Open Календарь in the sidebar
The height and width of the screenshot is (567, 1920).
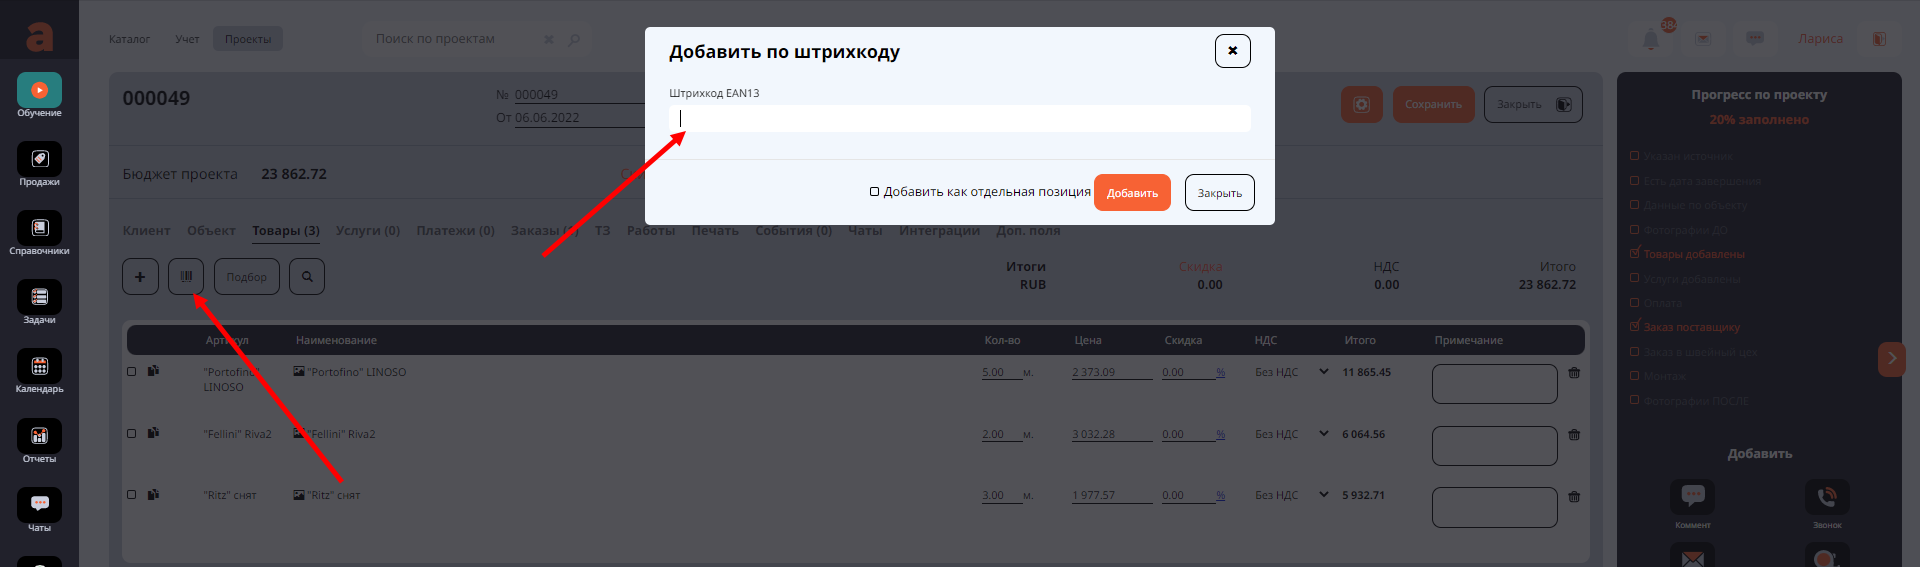tap(39, 367)
